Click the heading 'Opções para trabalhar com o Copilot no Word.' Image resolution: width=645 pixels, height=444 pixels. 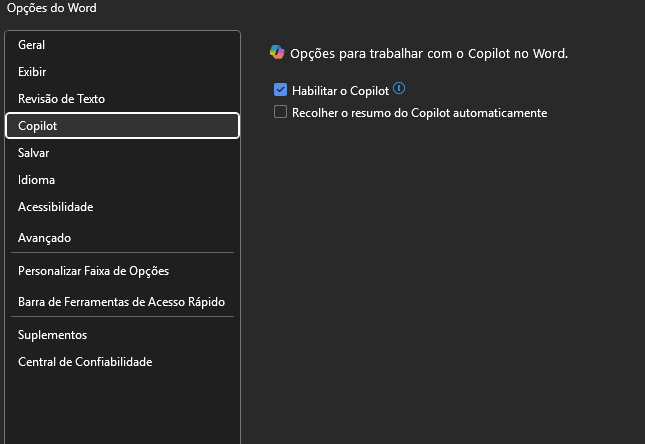click(429, 53)
